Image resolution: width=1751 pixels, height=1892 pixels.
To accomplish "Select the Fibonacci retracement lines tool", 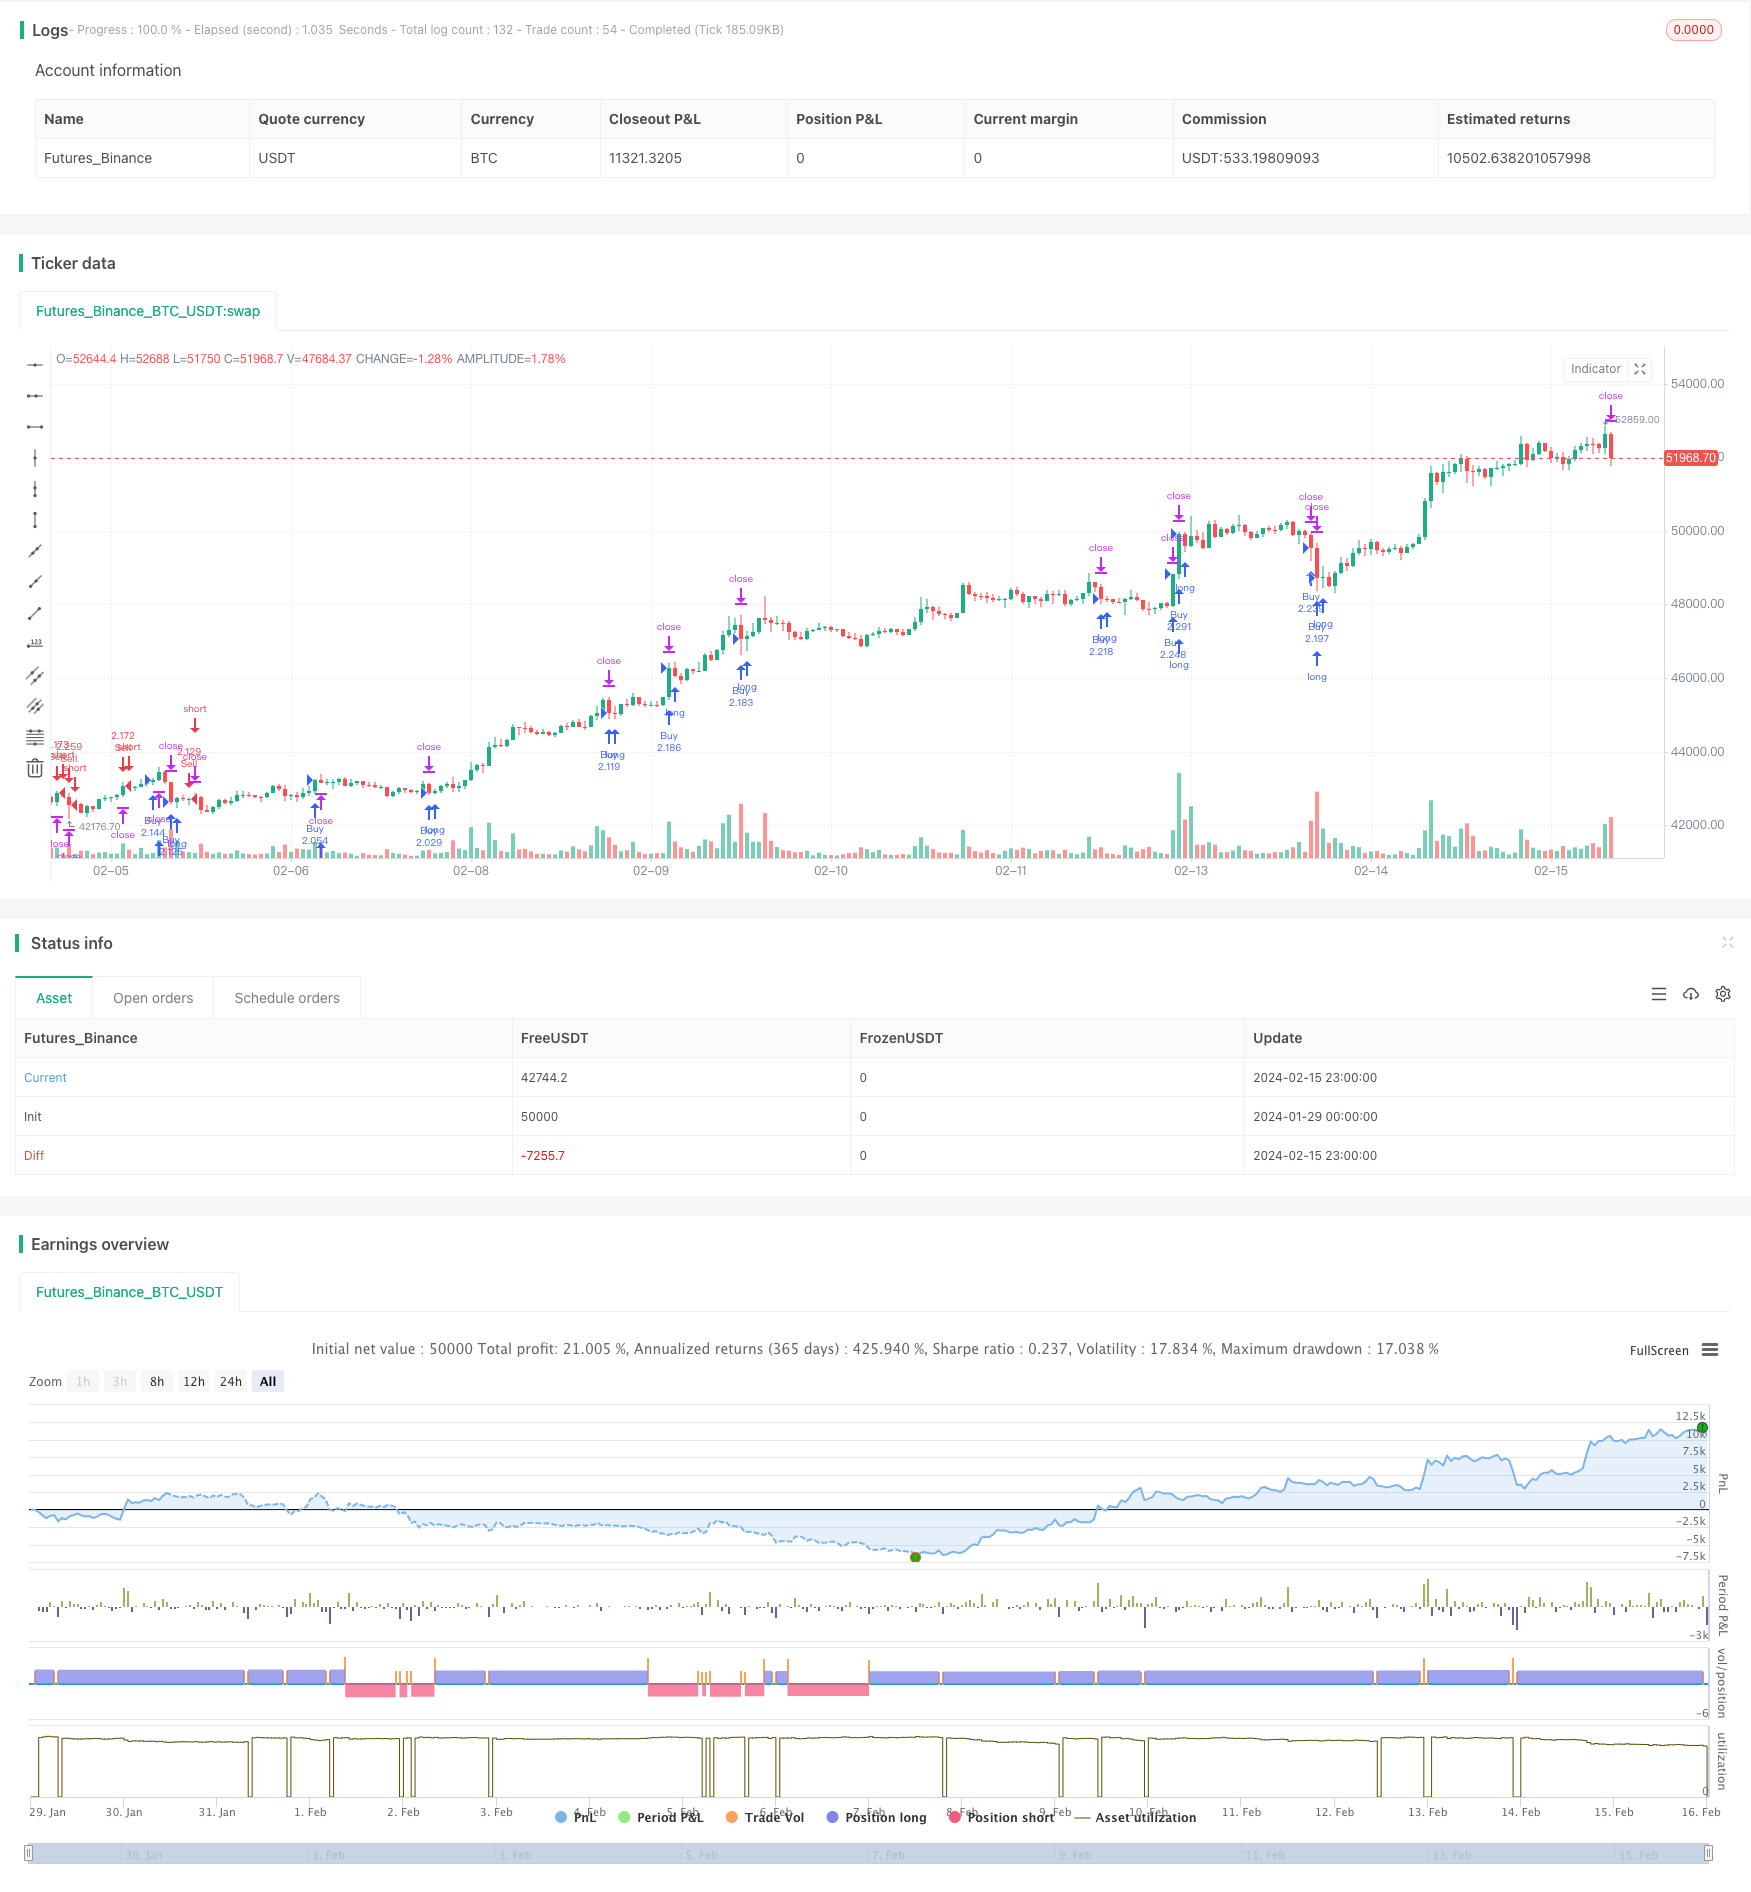I will pyautogui.click(x=35, y=737).
